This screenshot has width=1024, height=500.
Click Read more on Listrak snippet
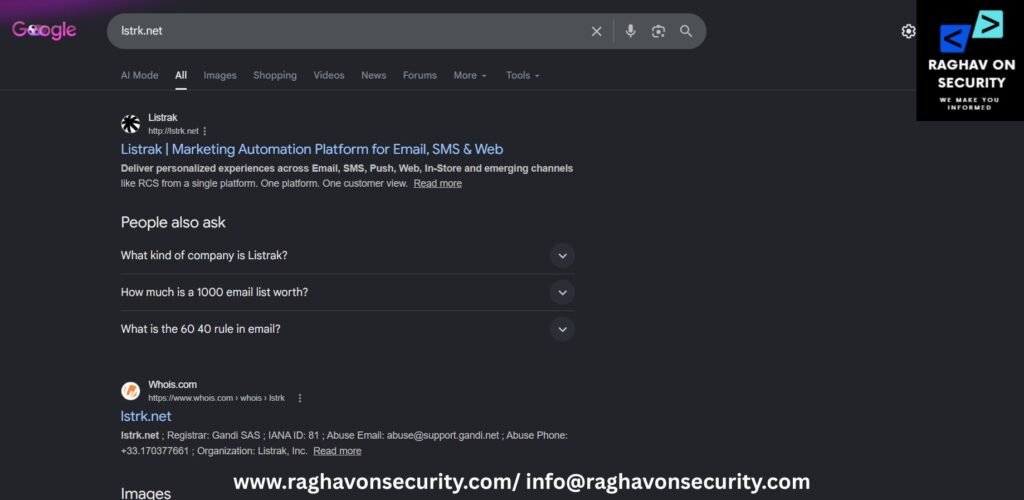[438, 183]
